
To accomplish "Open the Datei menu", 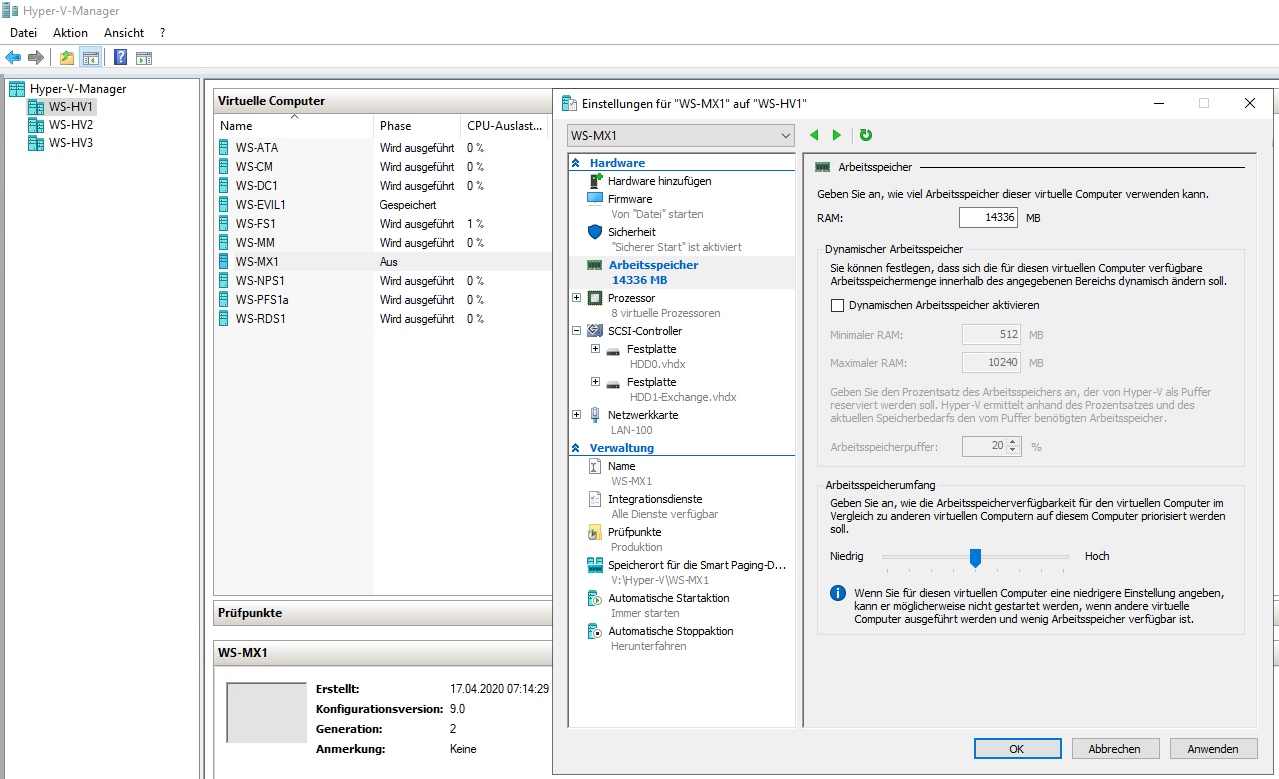I will point(23,33).
